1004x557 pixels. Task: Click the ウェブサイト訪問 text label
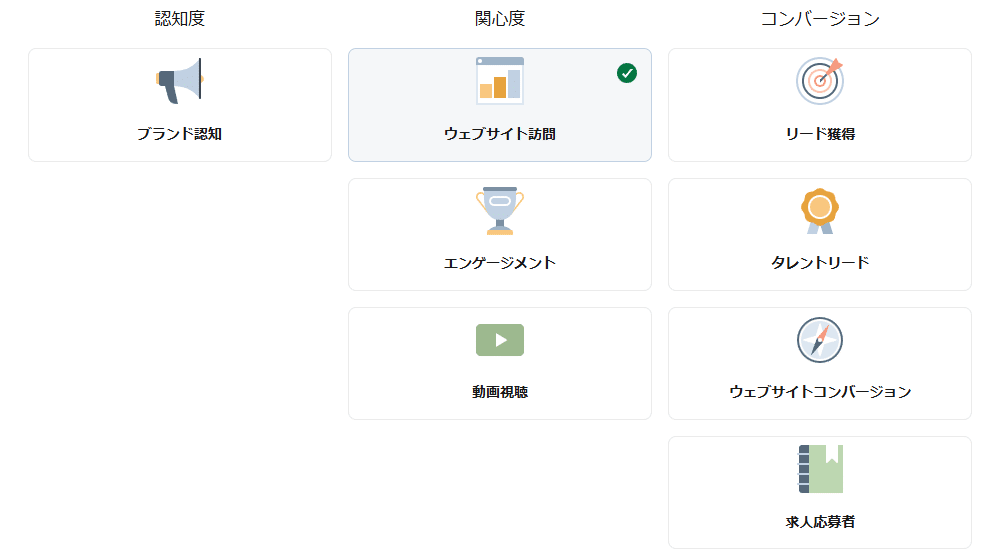tap(500, 134)
